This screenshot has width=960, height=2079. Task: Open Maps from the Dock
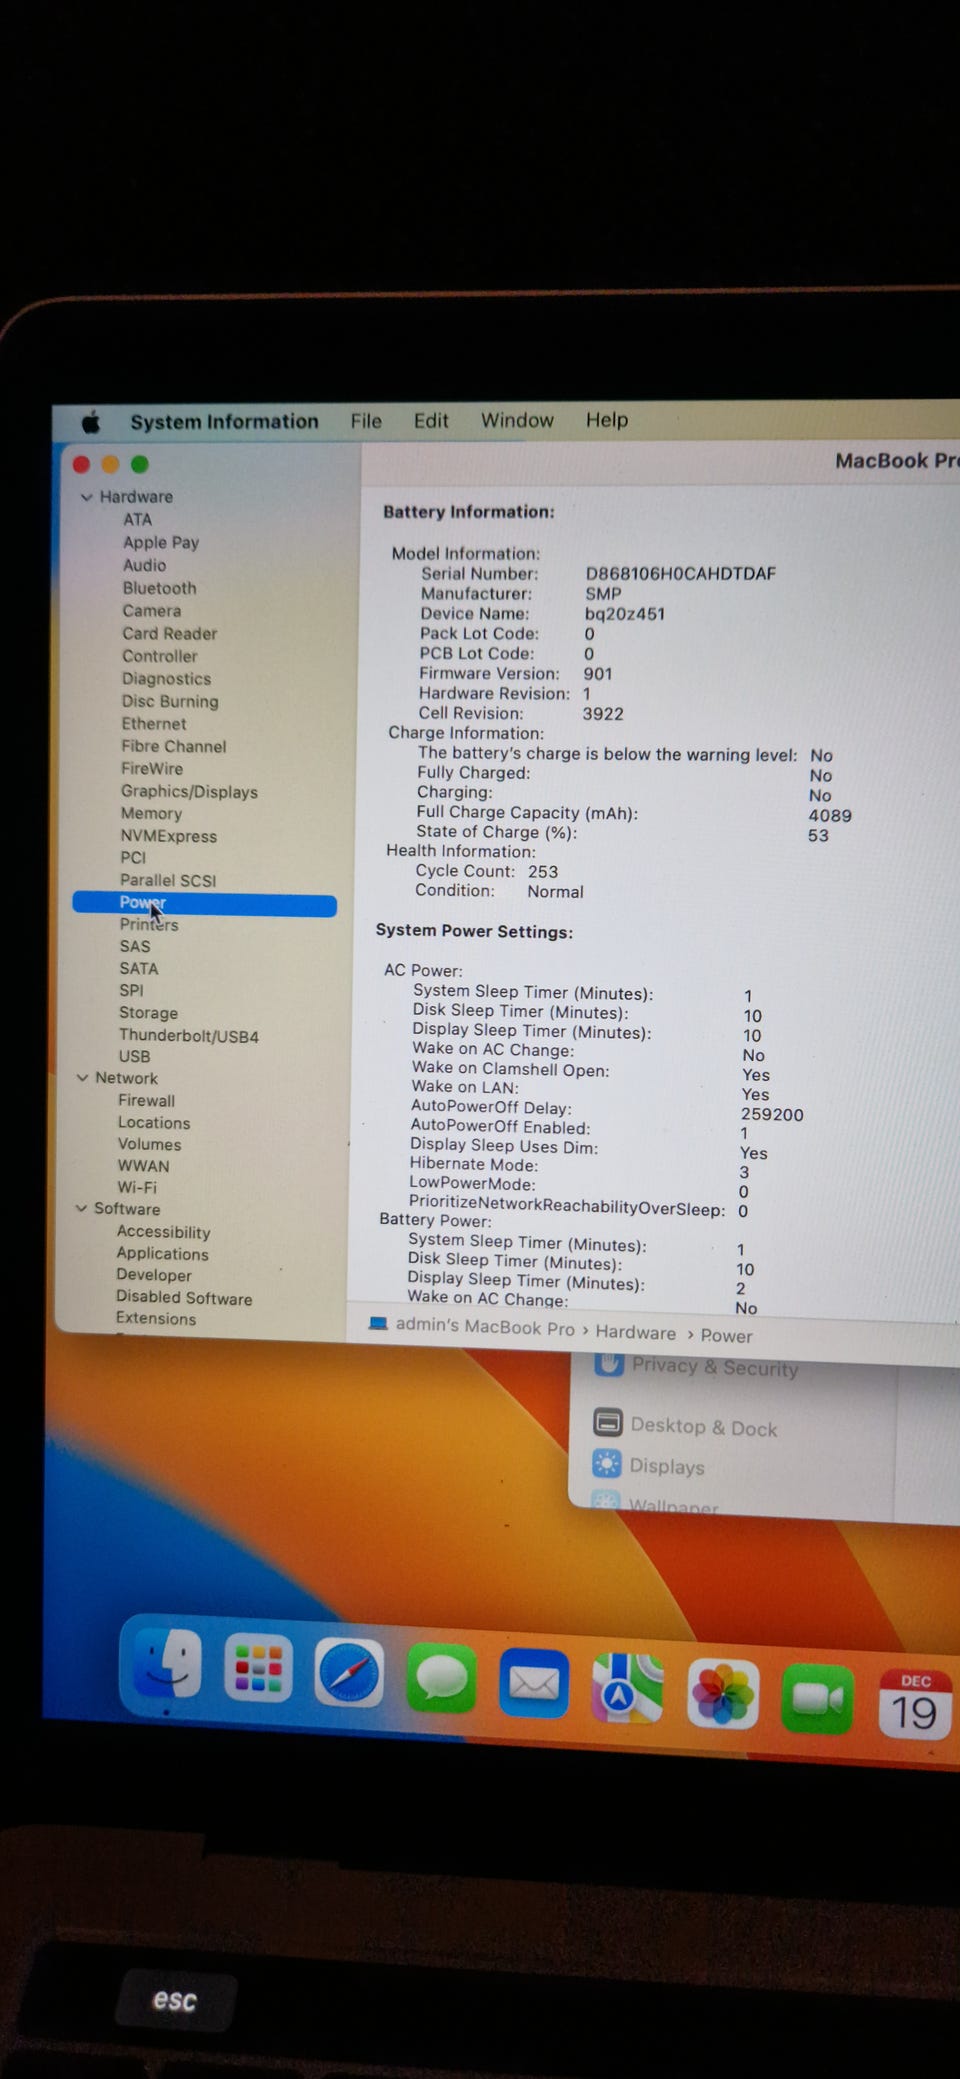click(x=627, y=1688)
